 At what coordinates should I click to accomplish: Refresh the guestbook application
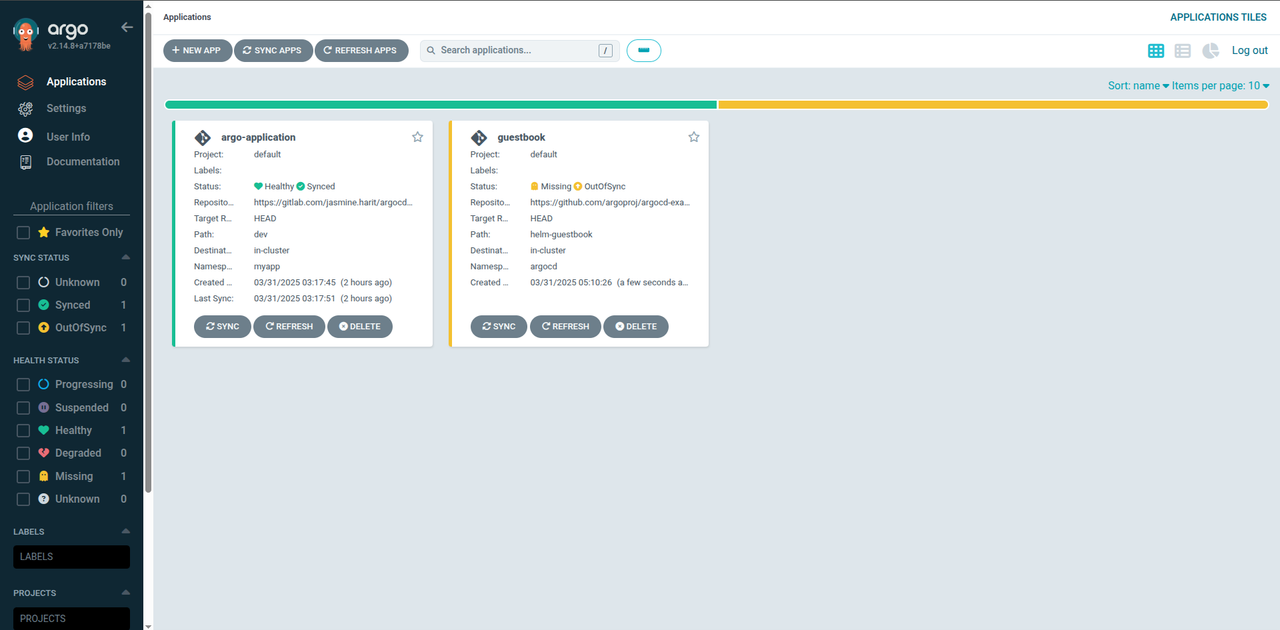(x=565, y=326)
